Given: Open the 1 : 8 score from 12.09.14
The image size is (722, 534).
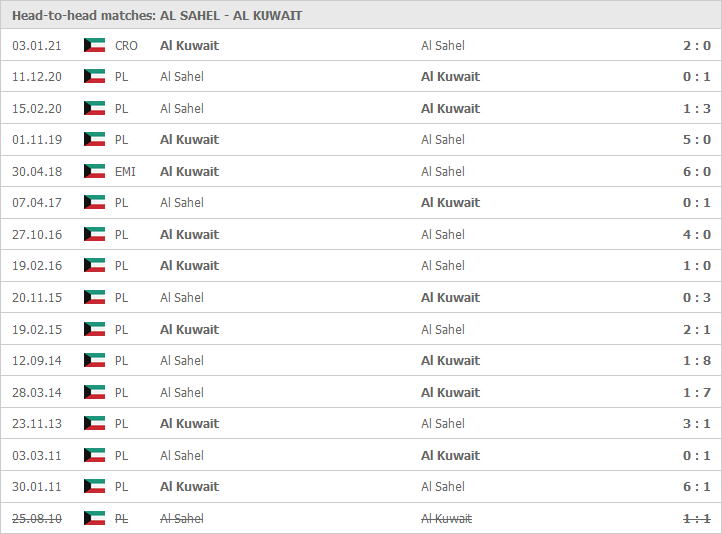Looking at the screenshot, I should point(697,360).
